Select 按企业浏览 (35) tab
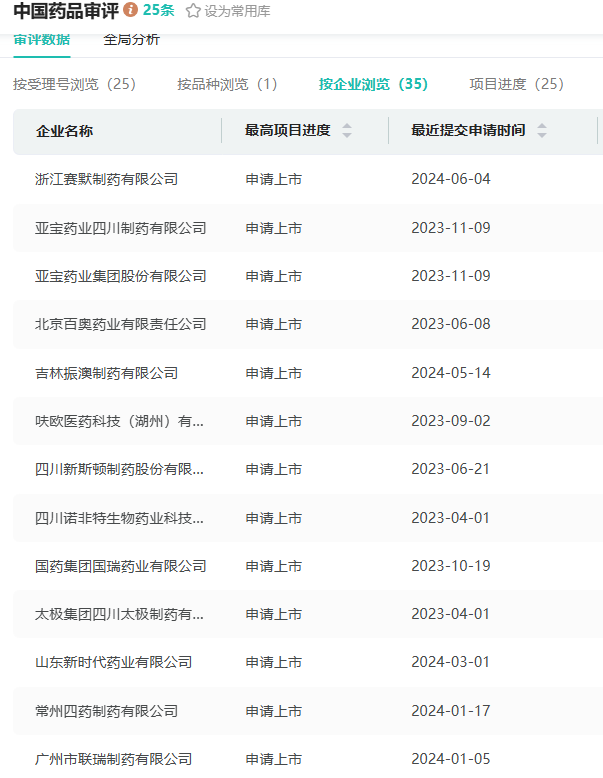Image resolution: width=603 pixels, height=778 pixels. [373, 84]
